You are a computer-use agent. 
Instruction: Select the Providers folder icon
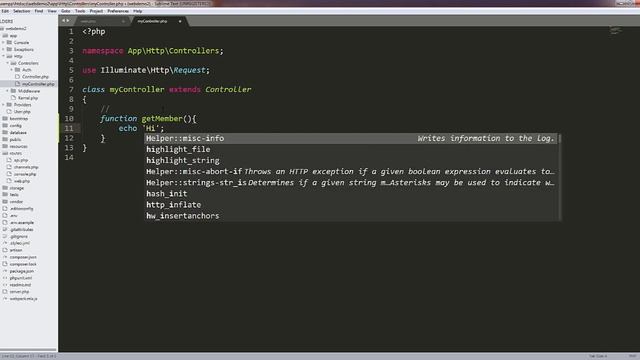(x=9, y=104)
